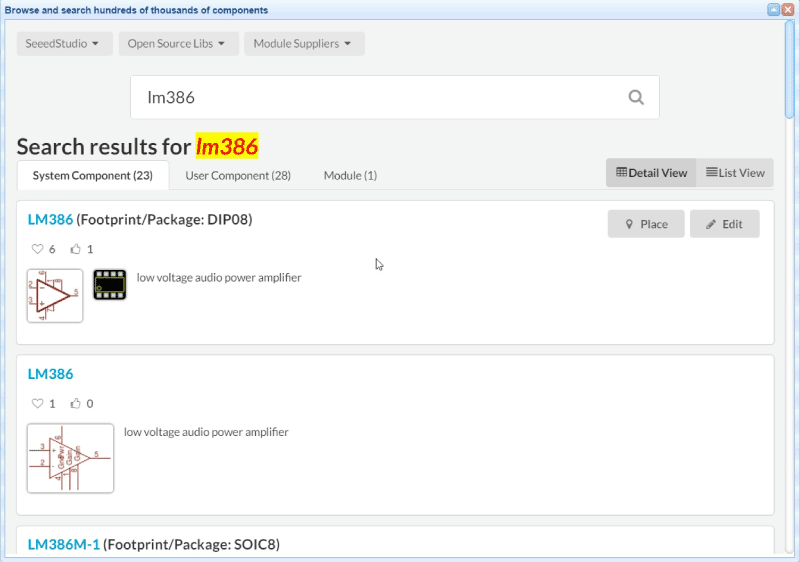Select the User Component (28) tab

click(238, 175)
